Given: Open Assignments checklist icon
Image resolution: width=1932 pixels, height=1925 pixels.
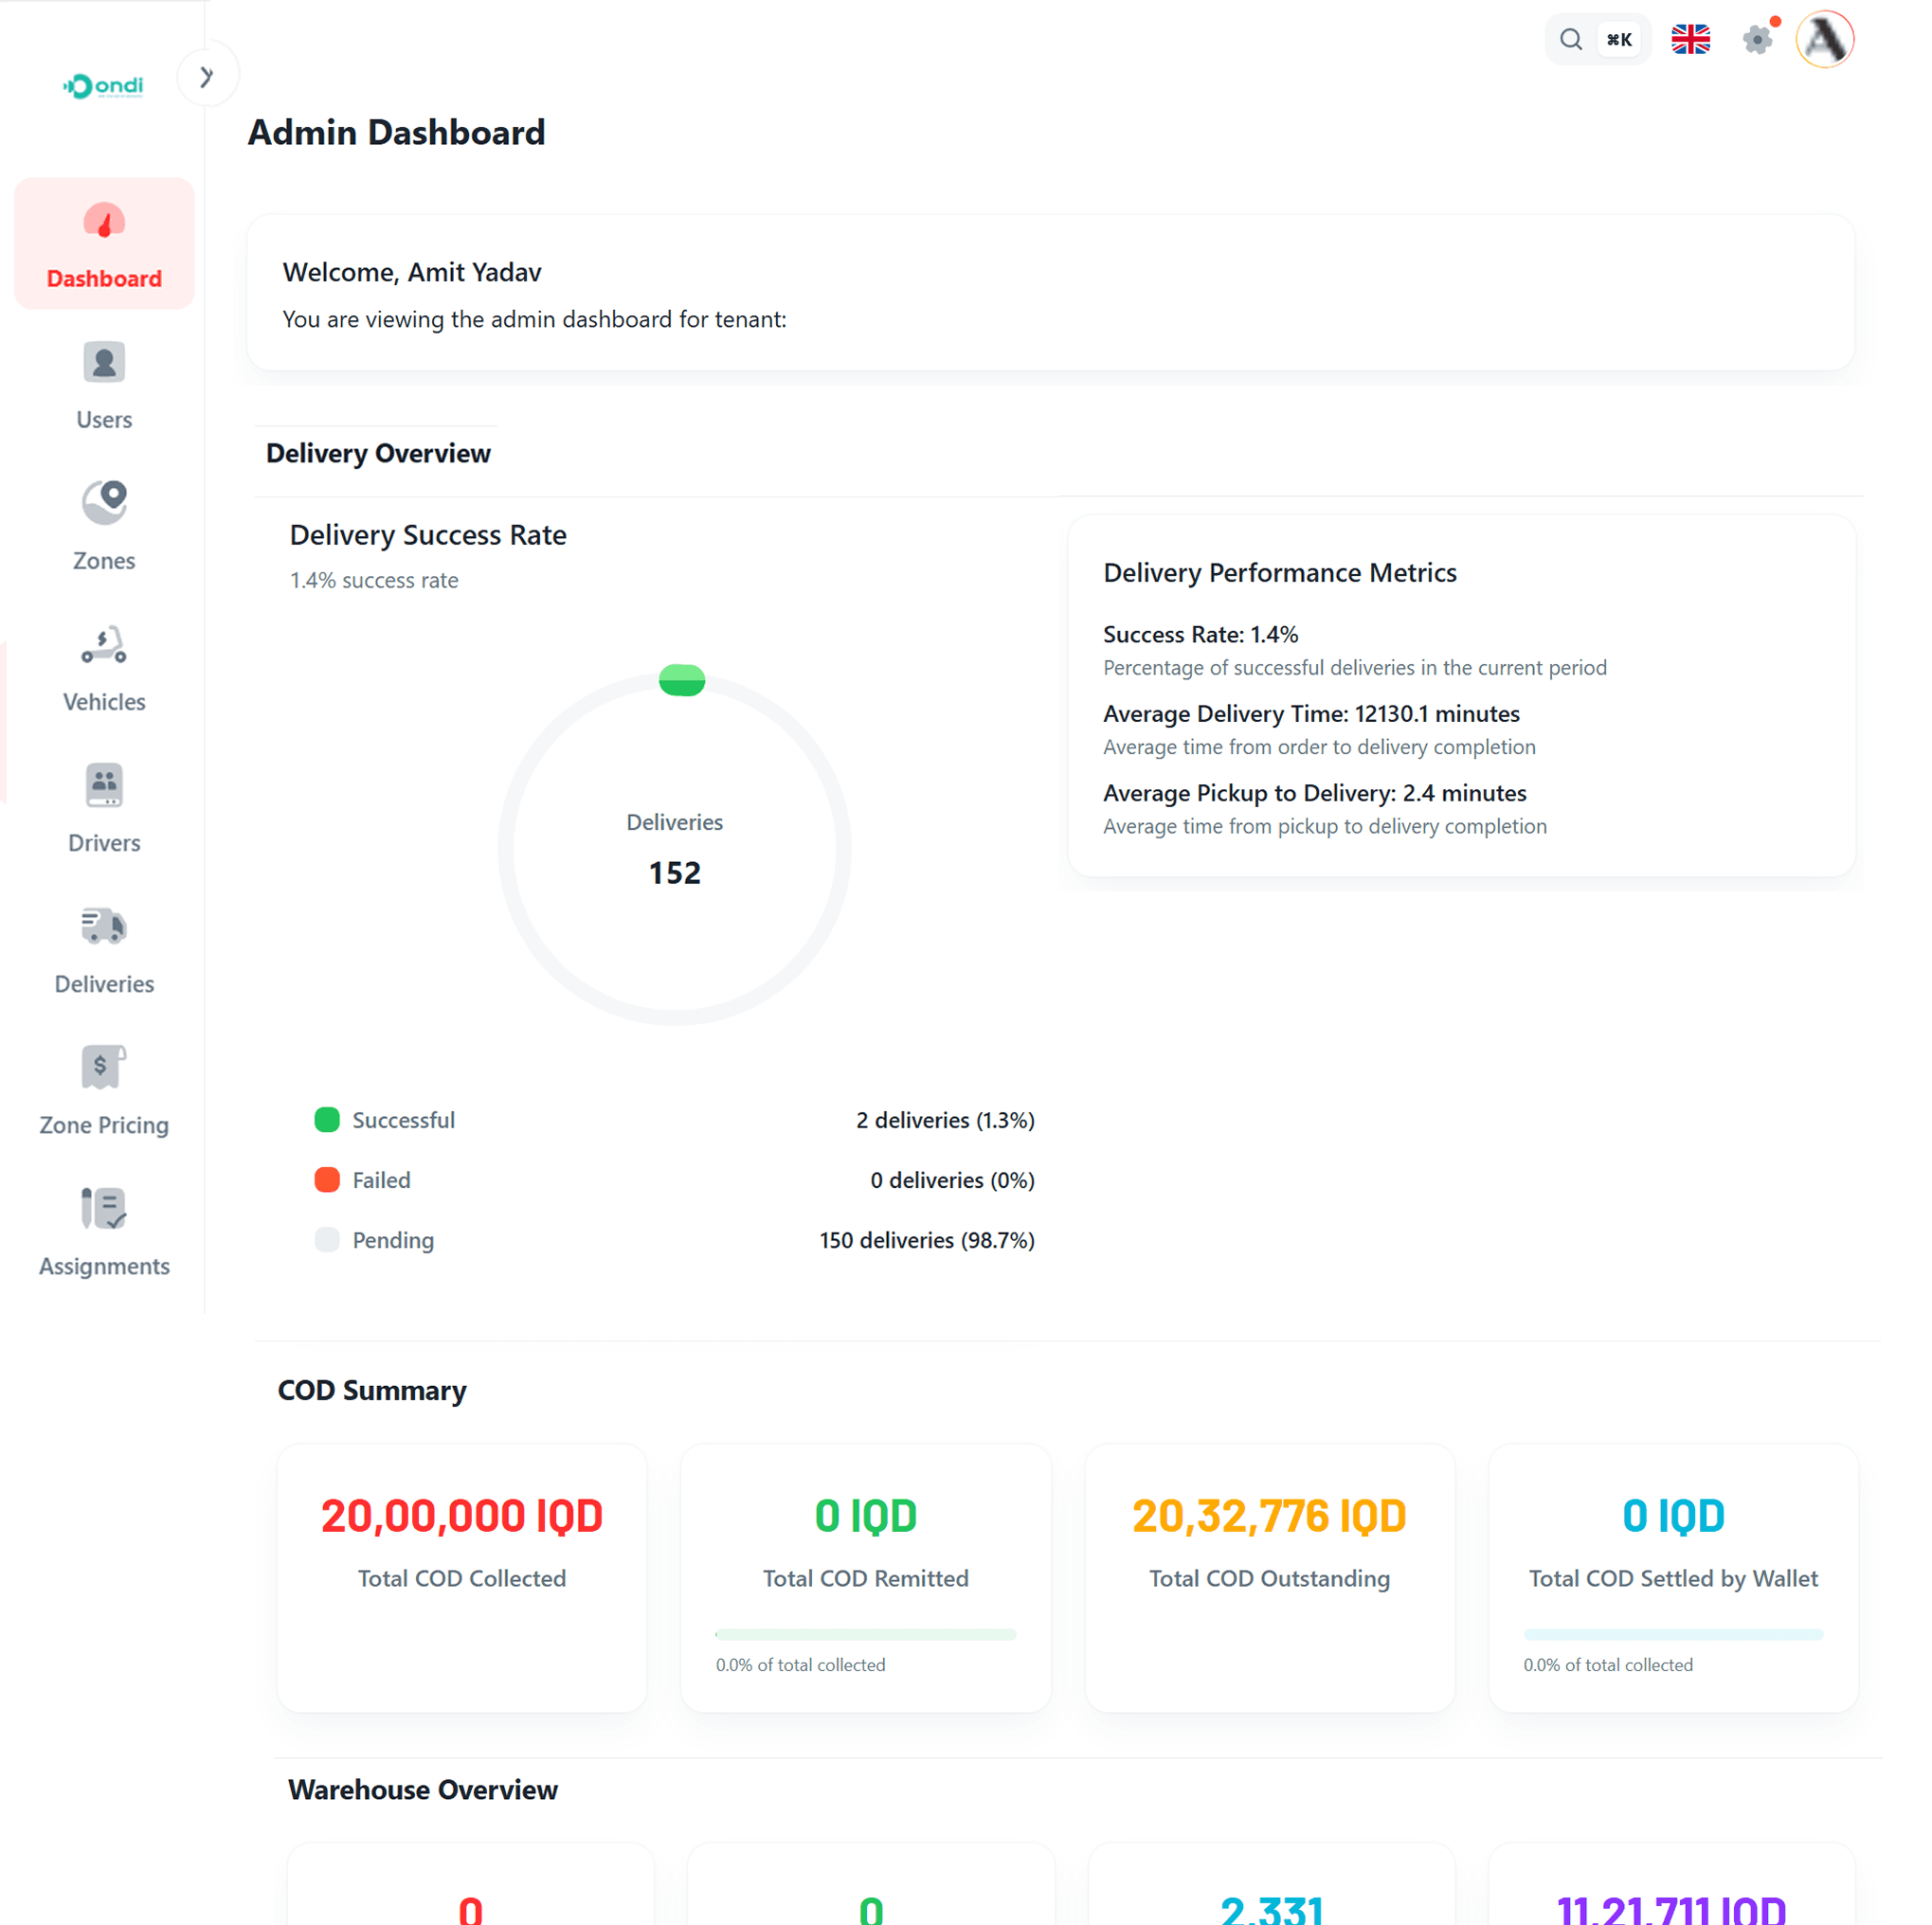Looking at the screenshot, I should pos(104,1208).
